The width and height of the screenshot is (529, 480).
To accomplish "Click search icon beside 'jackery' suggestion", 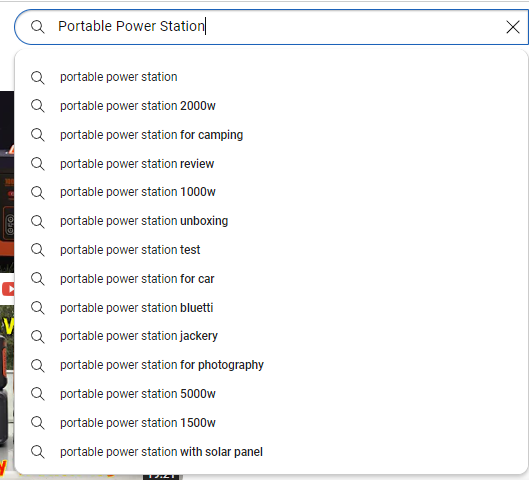I will click(x=37, y=337).
